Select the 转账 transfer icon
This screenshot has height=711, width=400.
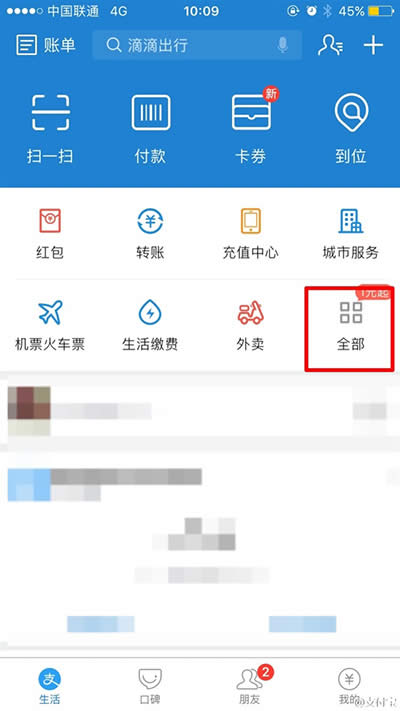[150, 221]
